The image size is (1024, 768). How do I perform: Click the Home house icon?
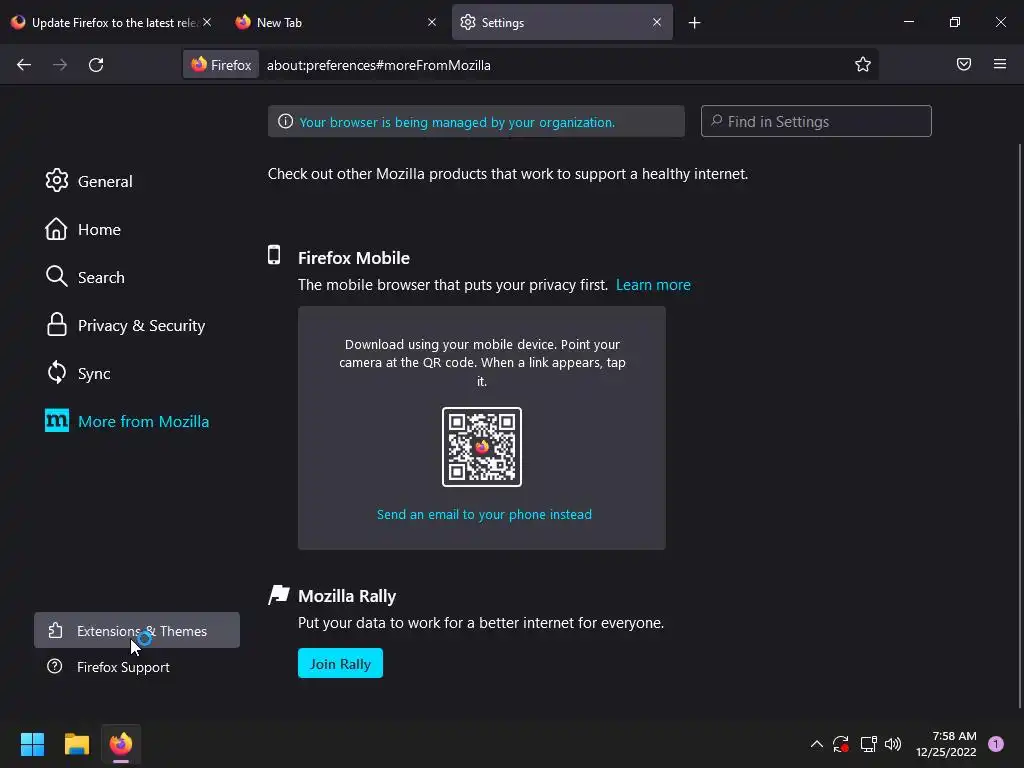56,229
